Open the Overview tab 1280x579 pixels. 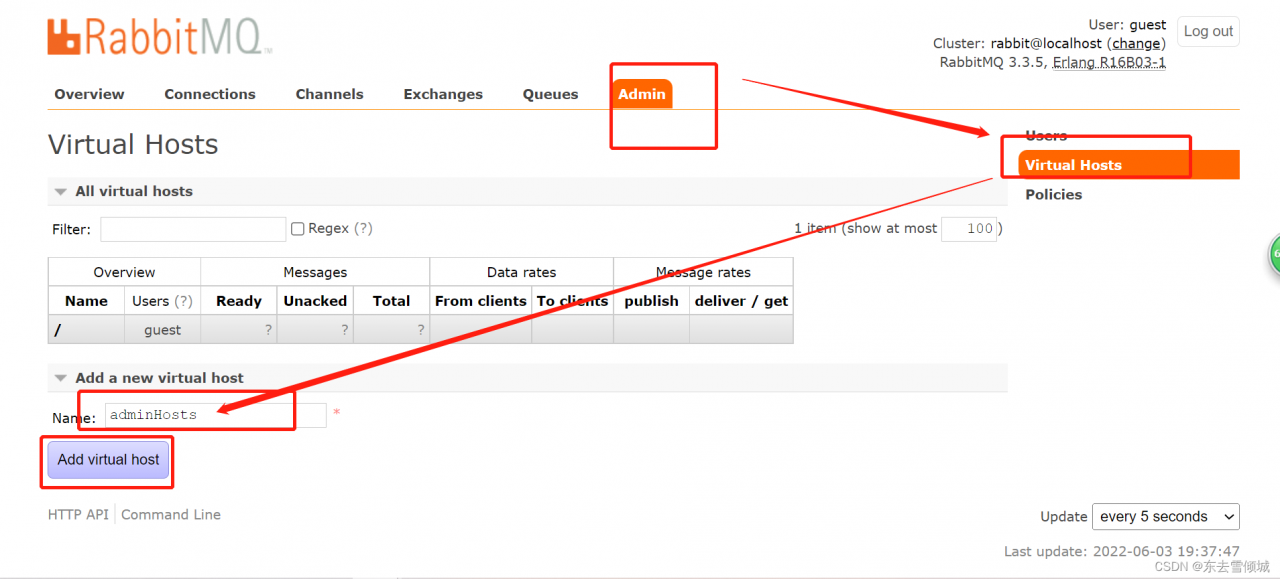90,94
